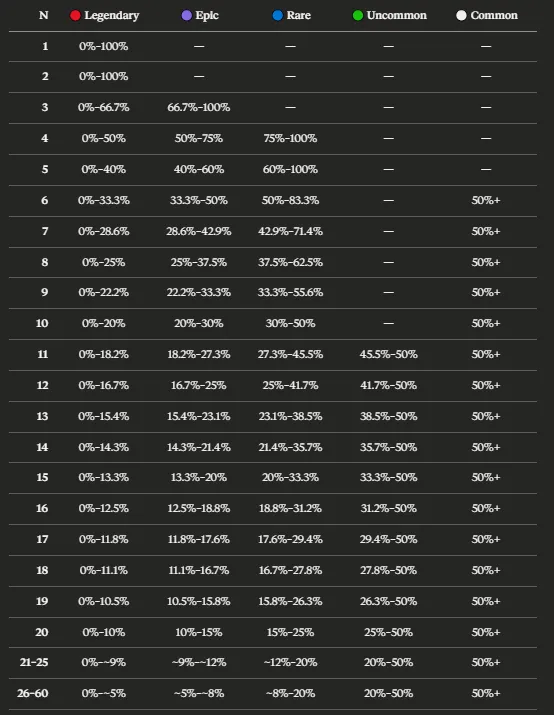
Task: Click the 0%-33.3% Legendary cell in row 6
Action: (104, 200)
